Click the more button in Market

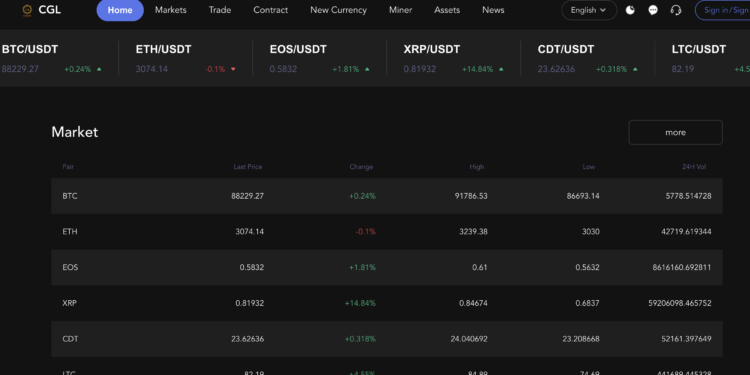(x=675, y=132)
